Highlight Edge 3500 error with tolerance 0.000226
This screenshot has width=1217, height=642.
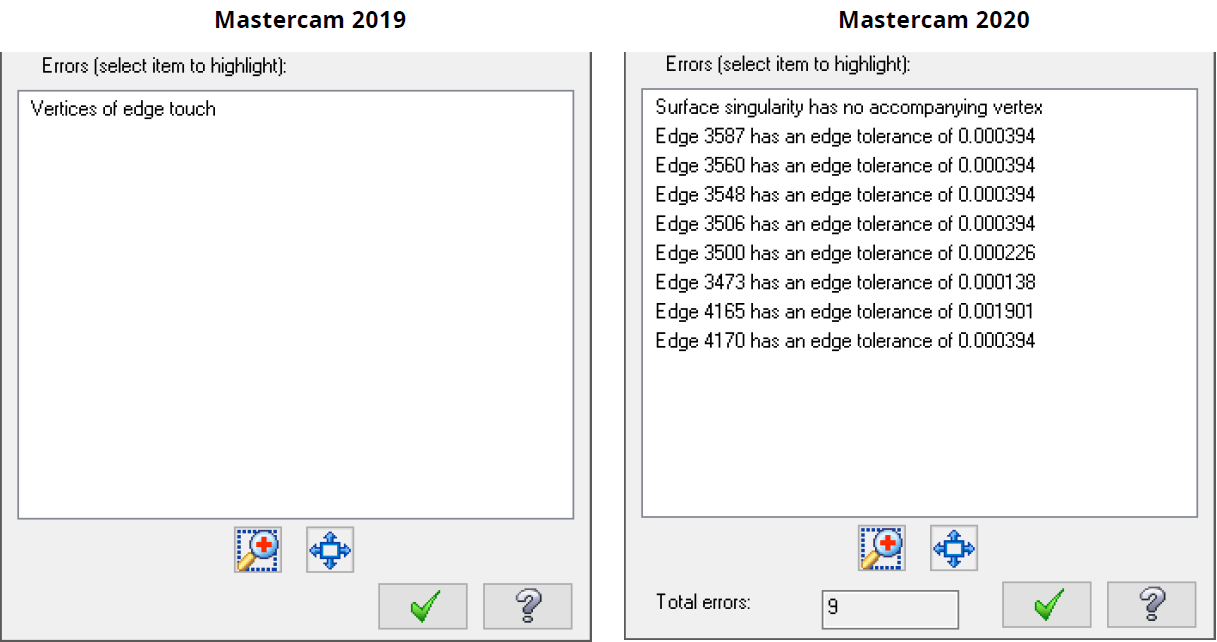coord(845,253)
